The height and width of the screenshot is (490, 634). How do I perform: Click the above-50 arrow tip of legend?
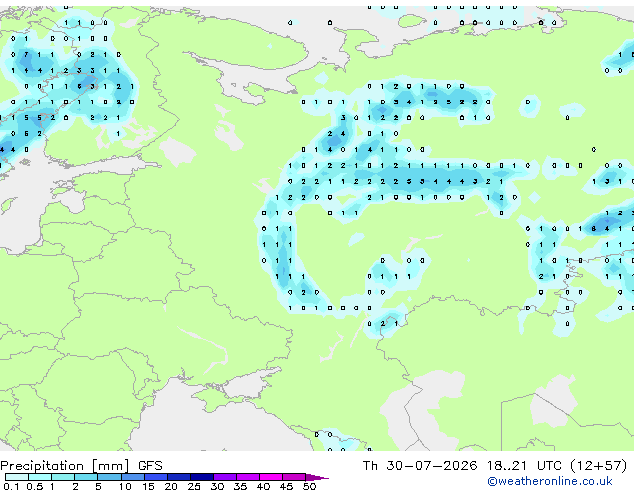(317, 477)
